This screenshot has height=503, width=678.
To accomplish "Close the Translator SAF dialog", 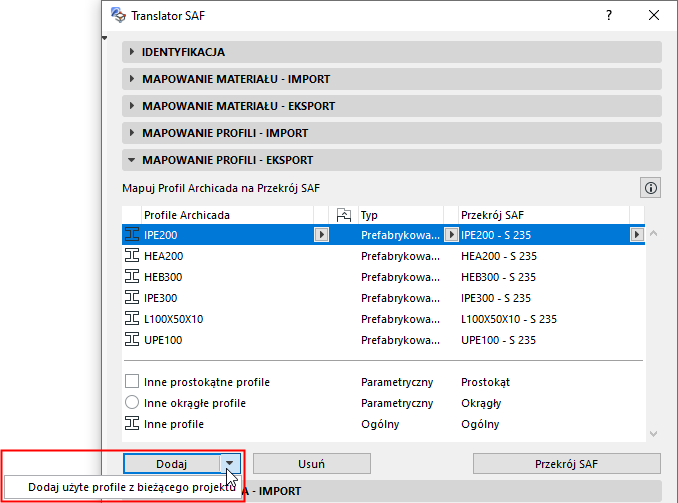I will pos(654,15).
